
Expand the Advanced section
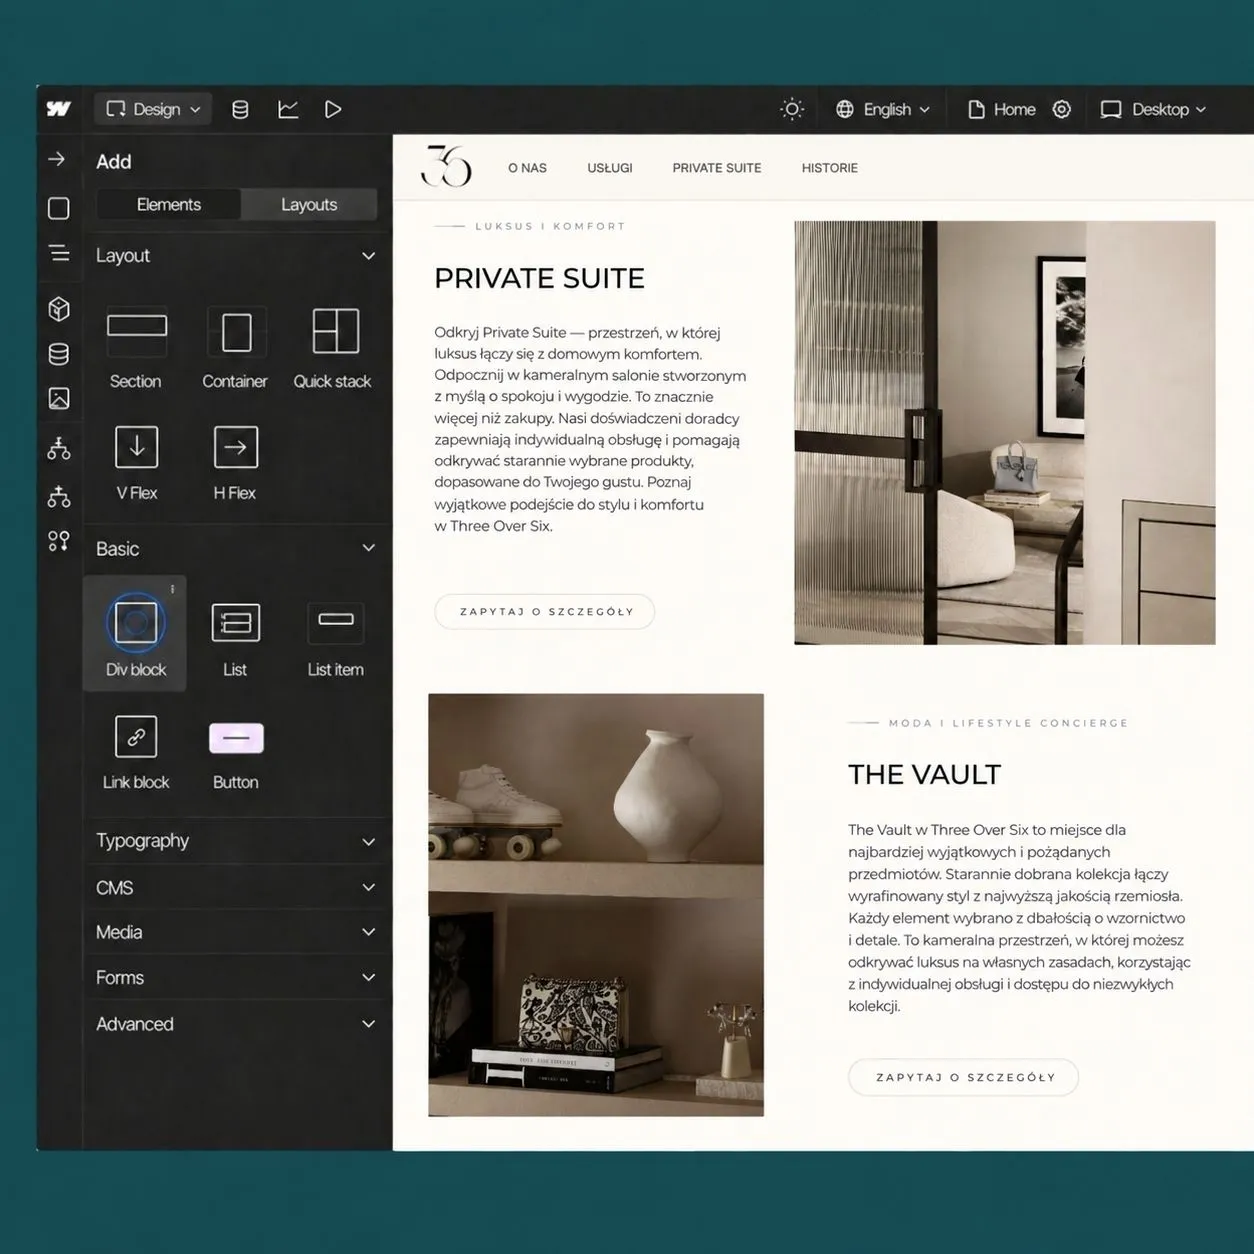pyautogui.click(x=236, y=1024)
